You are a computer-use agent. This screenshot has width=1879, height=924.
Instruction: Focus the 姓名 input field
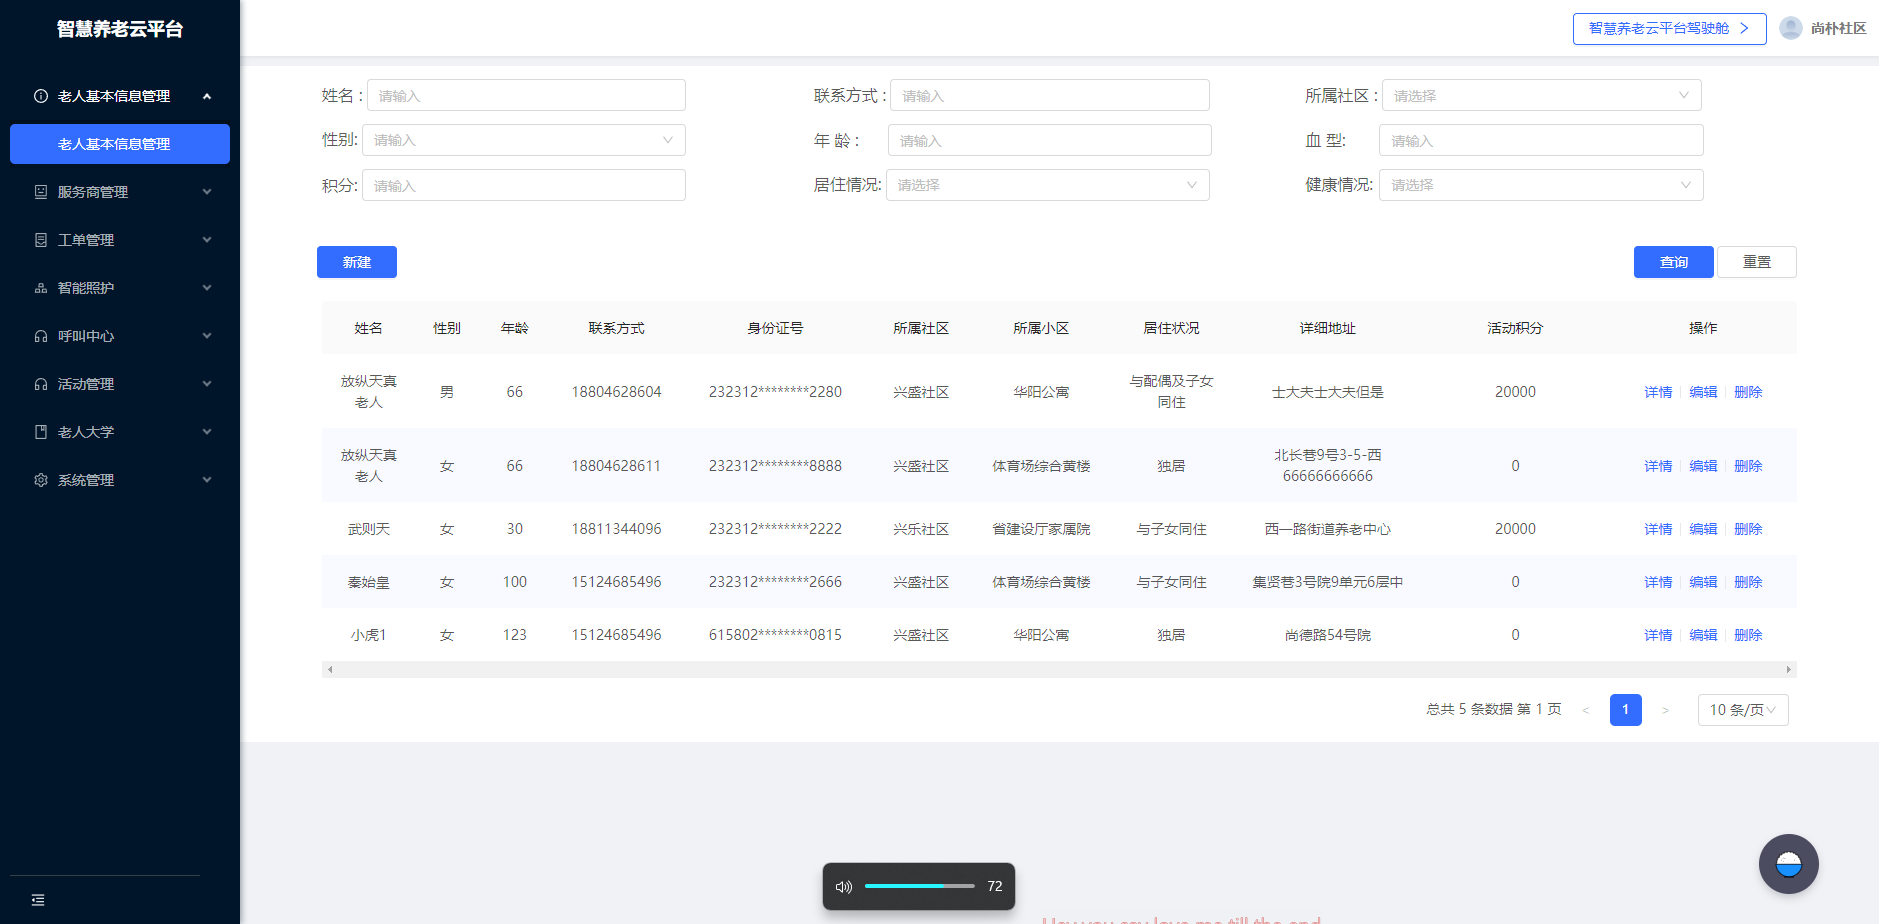[526, 95]
